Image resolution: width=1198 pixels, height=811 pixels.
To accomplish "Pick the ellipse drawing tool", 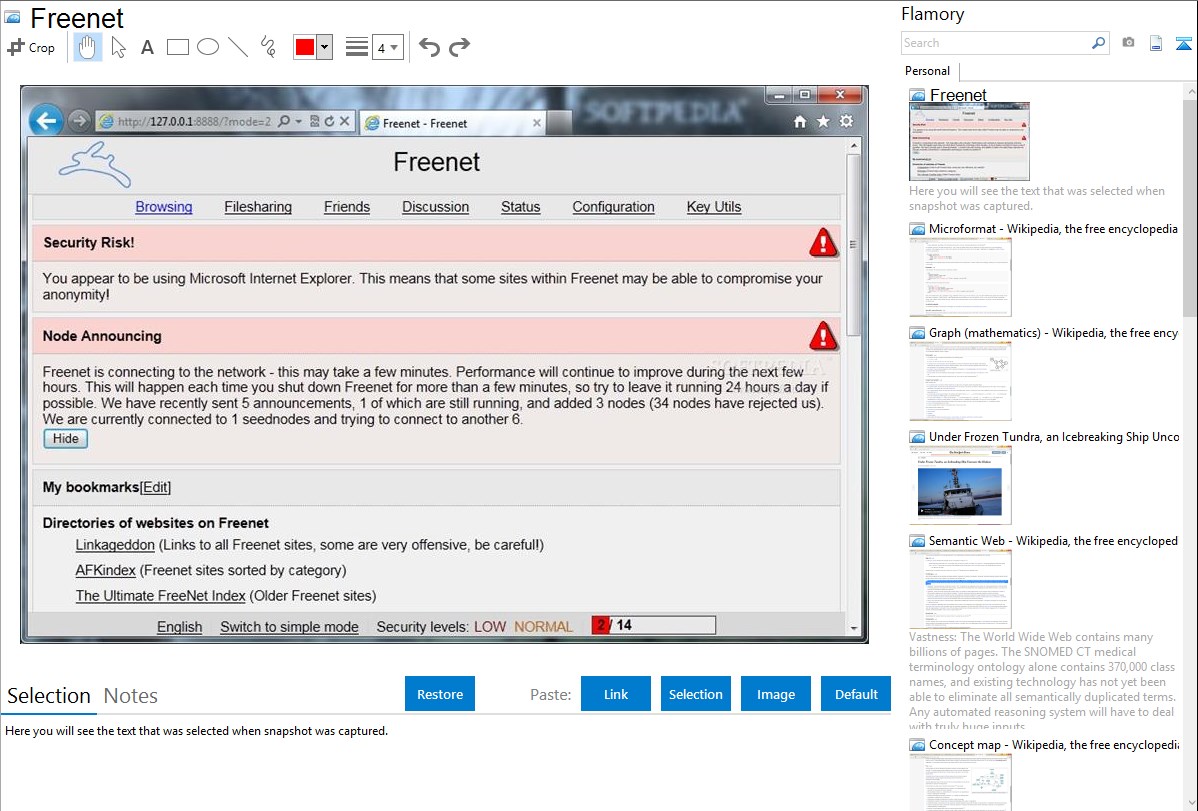I will 208,47.
